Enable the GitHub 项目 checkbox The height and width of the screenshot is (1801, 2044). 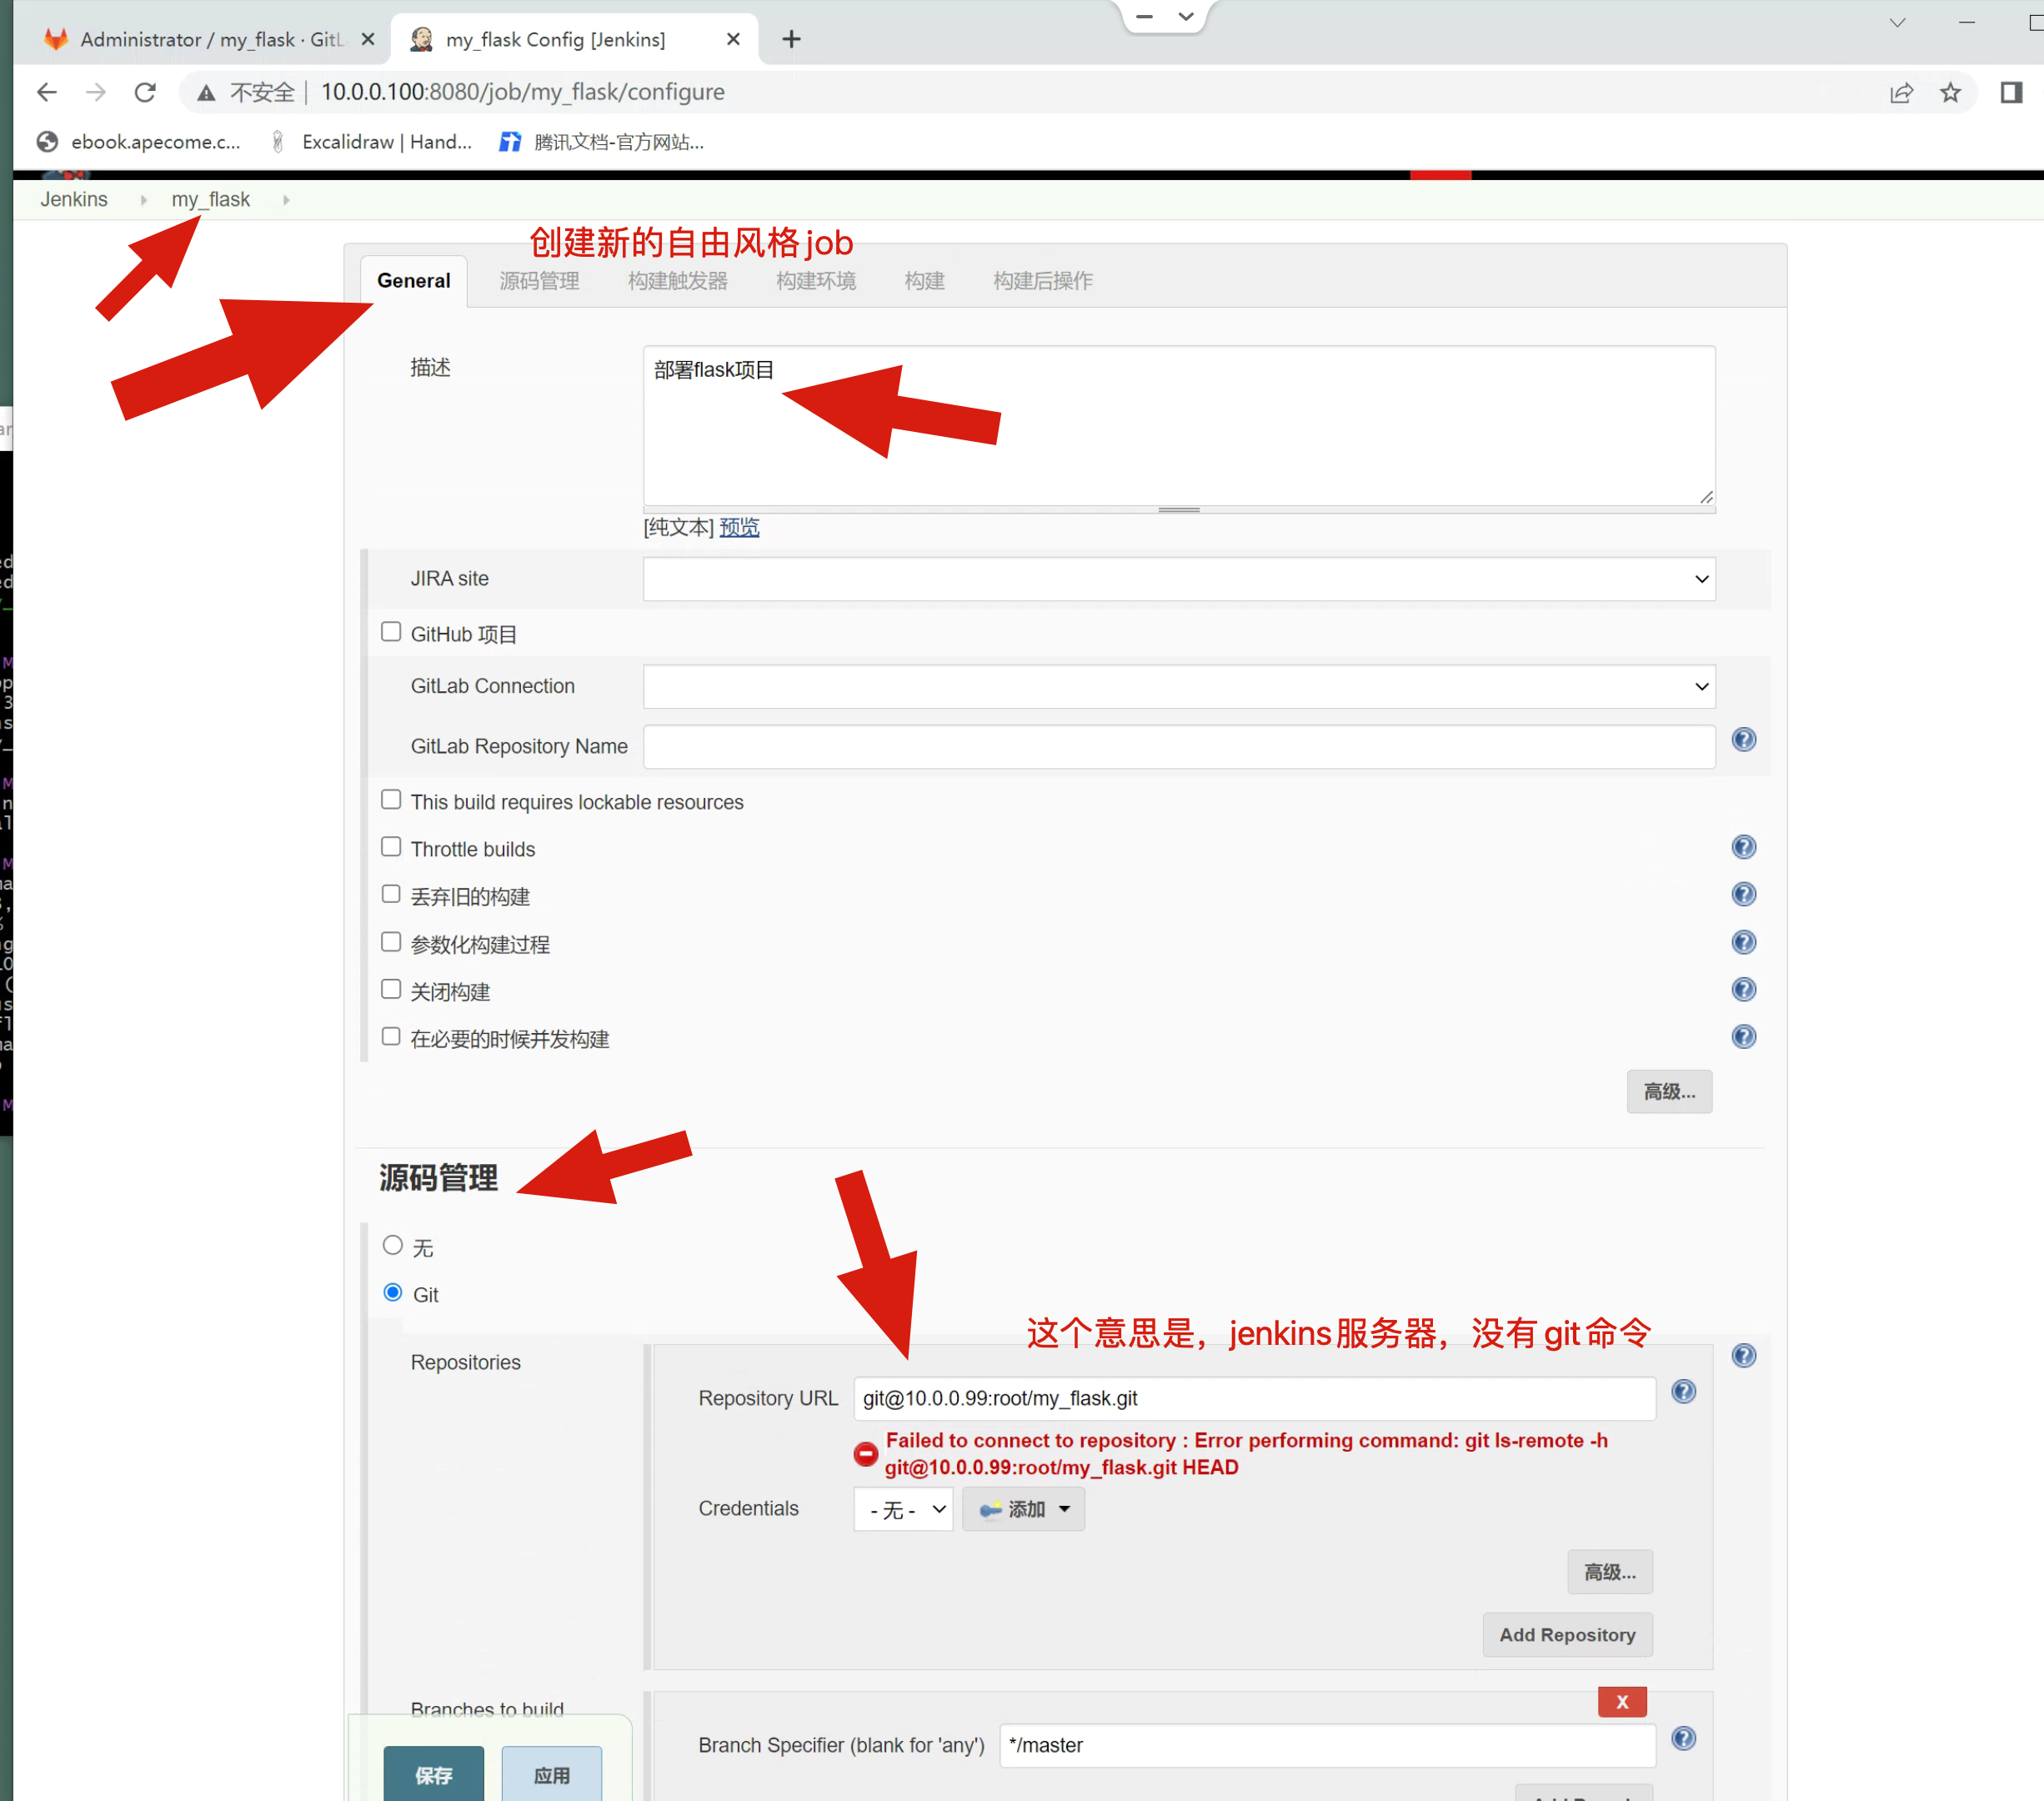click(391, 632)
